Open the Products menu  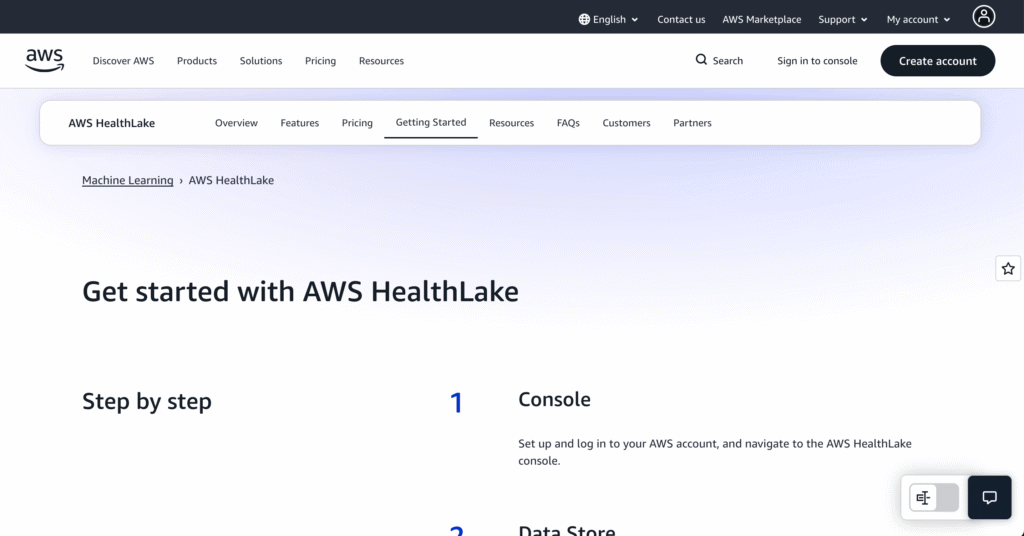(197, 61)
